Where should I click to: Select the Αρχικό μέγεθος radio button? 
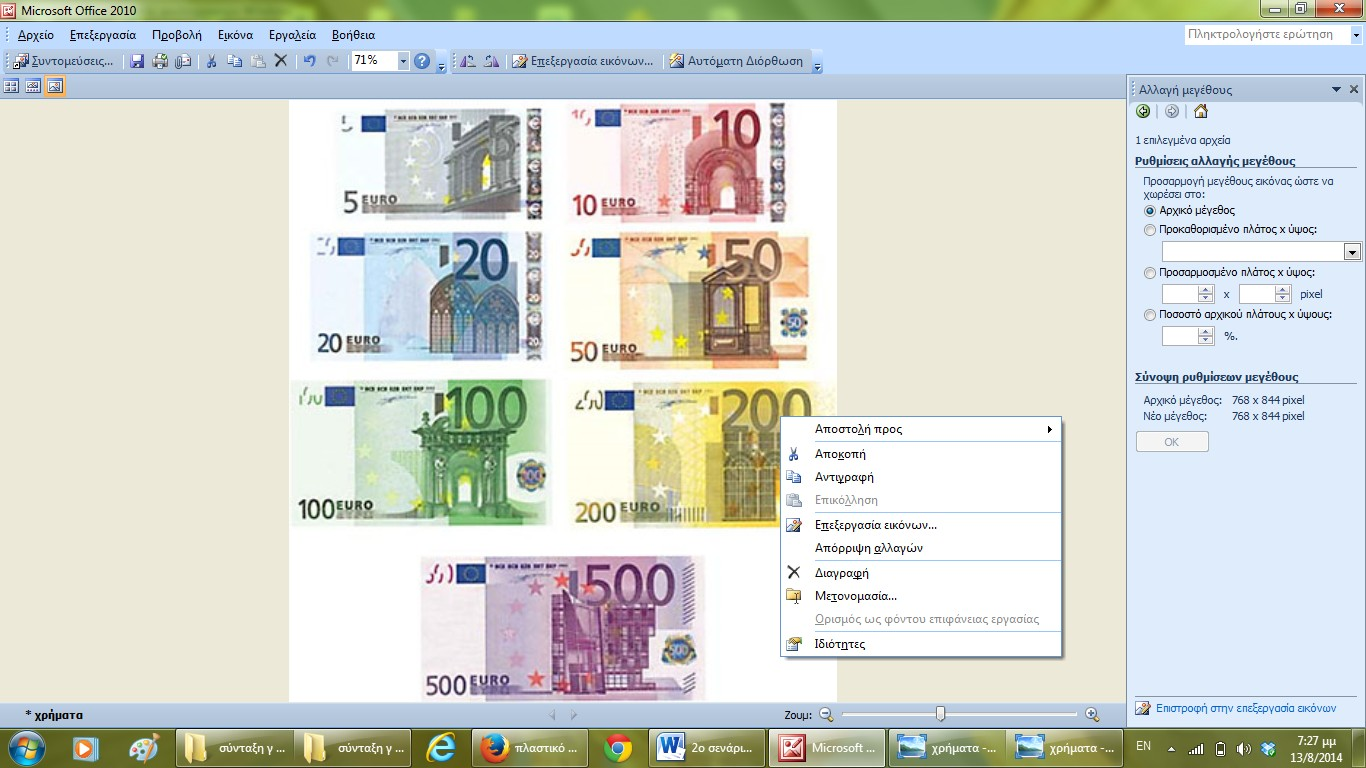coord(1149,211)
